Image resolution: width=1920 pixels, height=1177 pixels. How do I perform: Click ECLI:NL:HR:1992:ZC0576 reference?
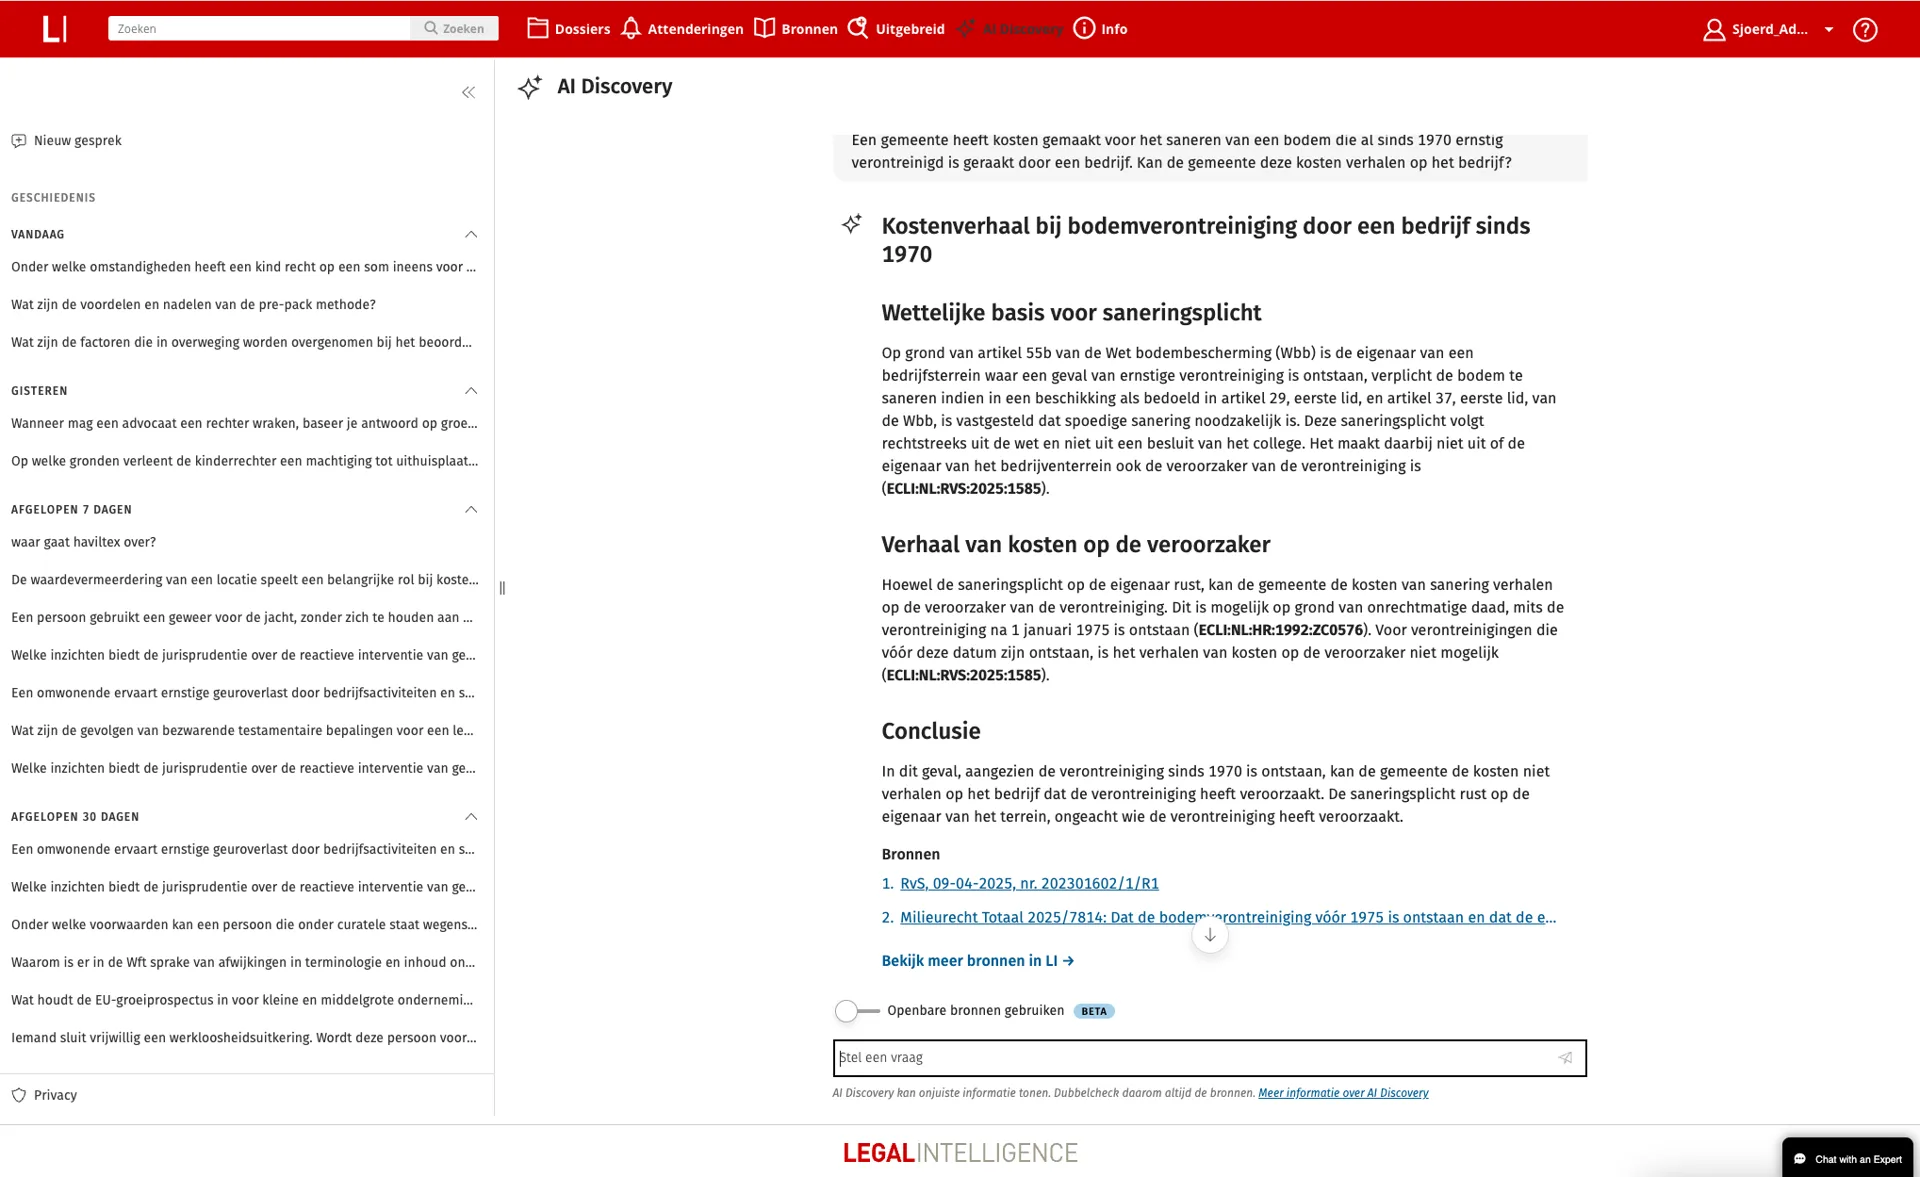coord(1280,630)
